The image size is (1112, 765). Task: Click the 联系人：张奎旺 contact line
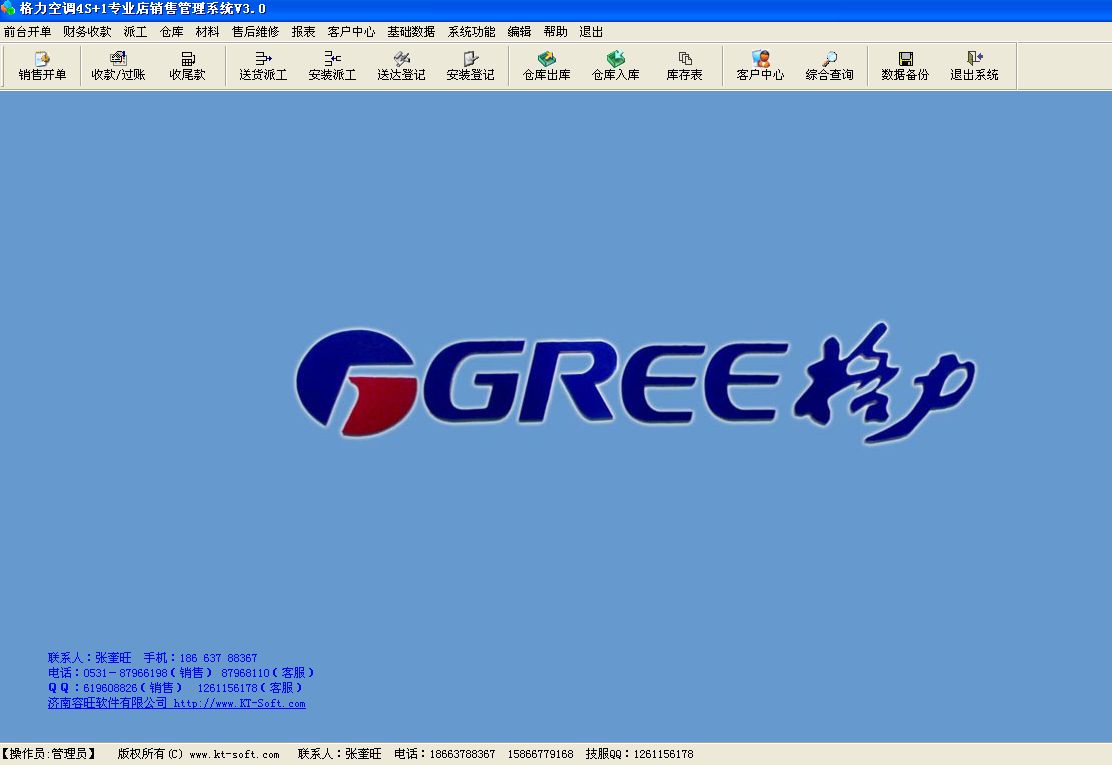(152, 658)
